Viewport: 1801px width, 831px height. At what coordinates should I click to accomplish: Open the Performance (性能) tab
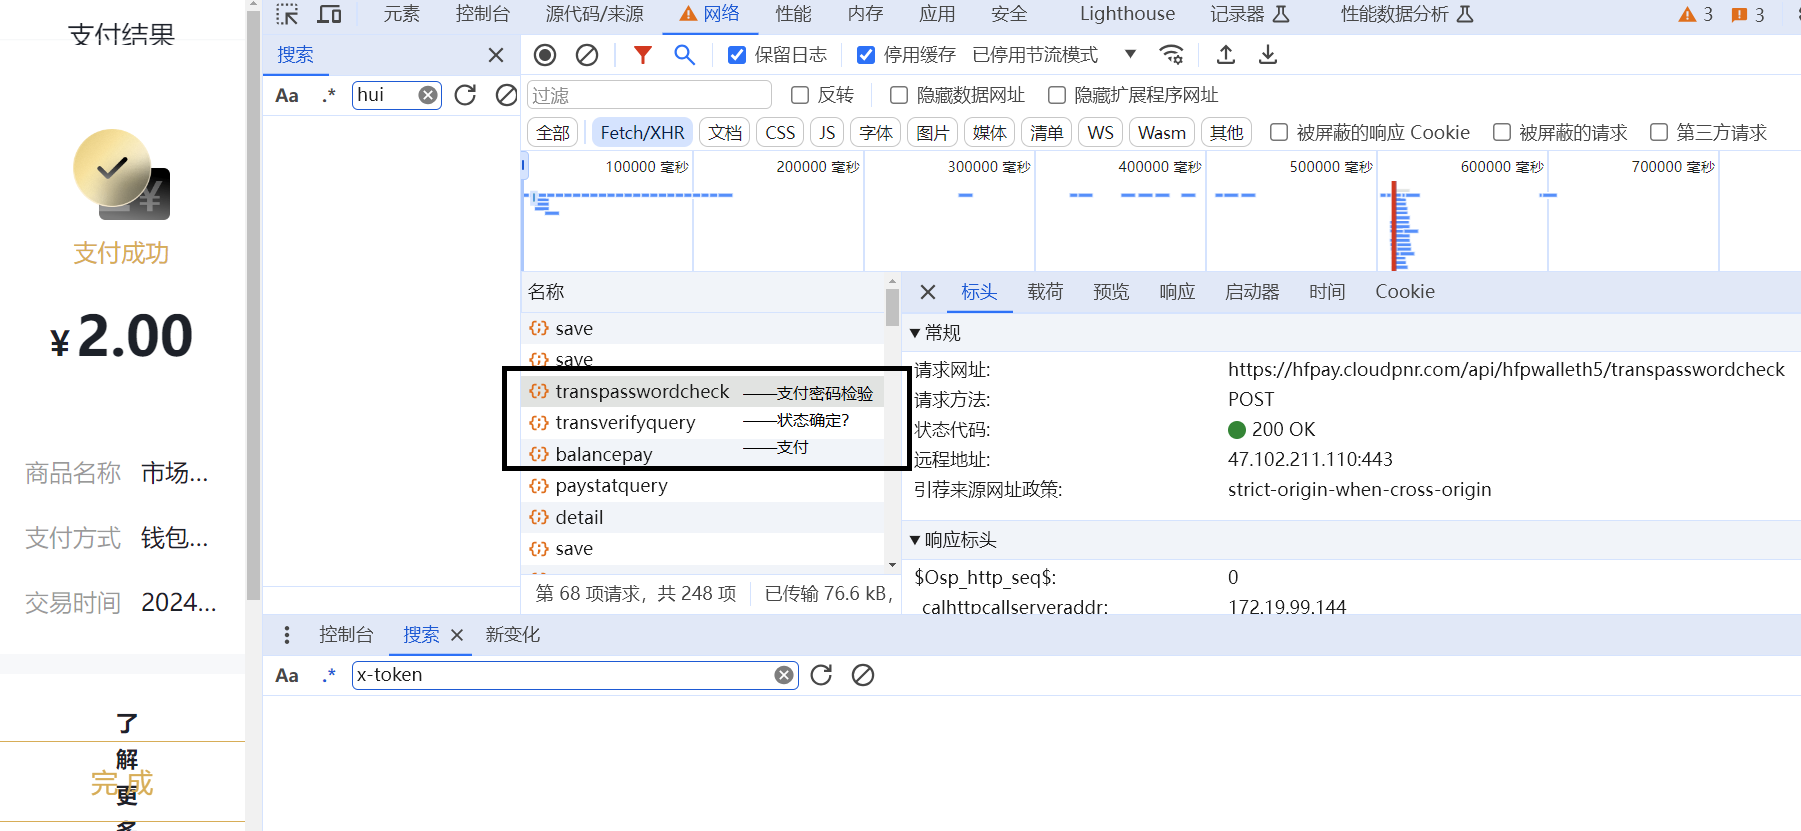pos(794,14)
